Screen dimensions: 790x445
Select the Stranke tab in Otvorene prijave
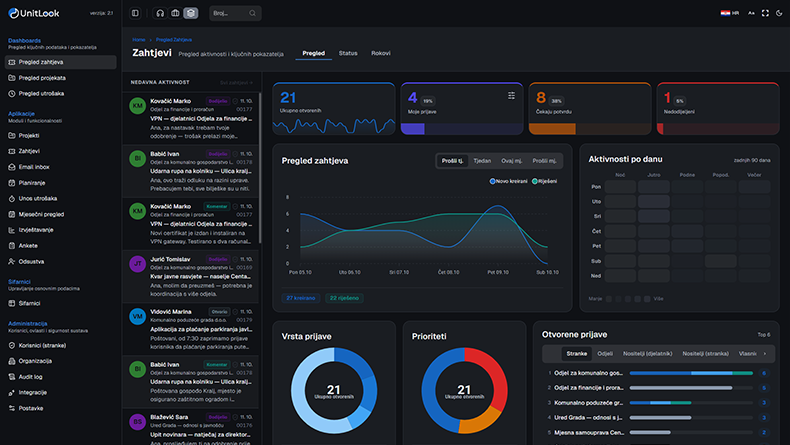pyautogui.click(x=576, y=354)
